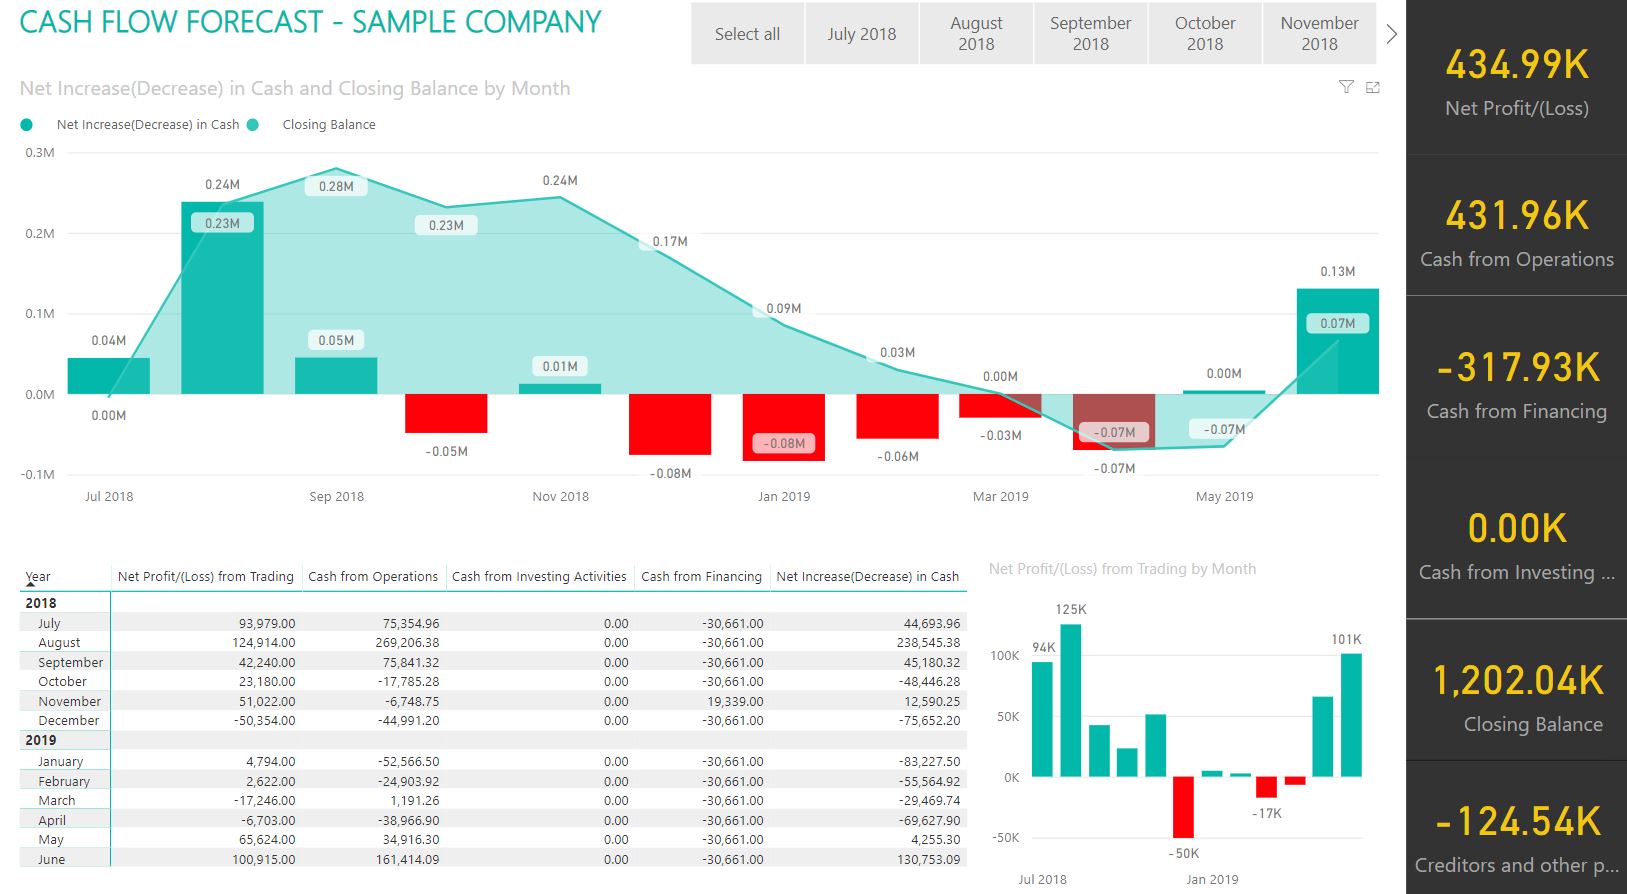
Task: Collapse the 2019 year group row
Action: [41, 740]
